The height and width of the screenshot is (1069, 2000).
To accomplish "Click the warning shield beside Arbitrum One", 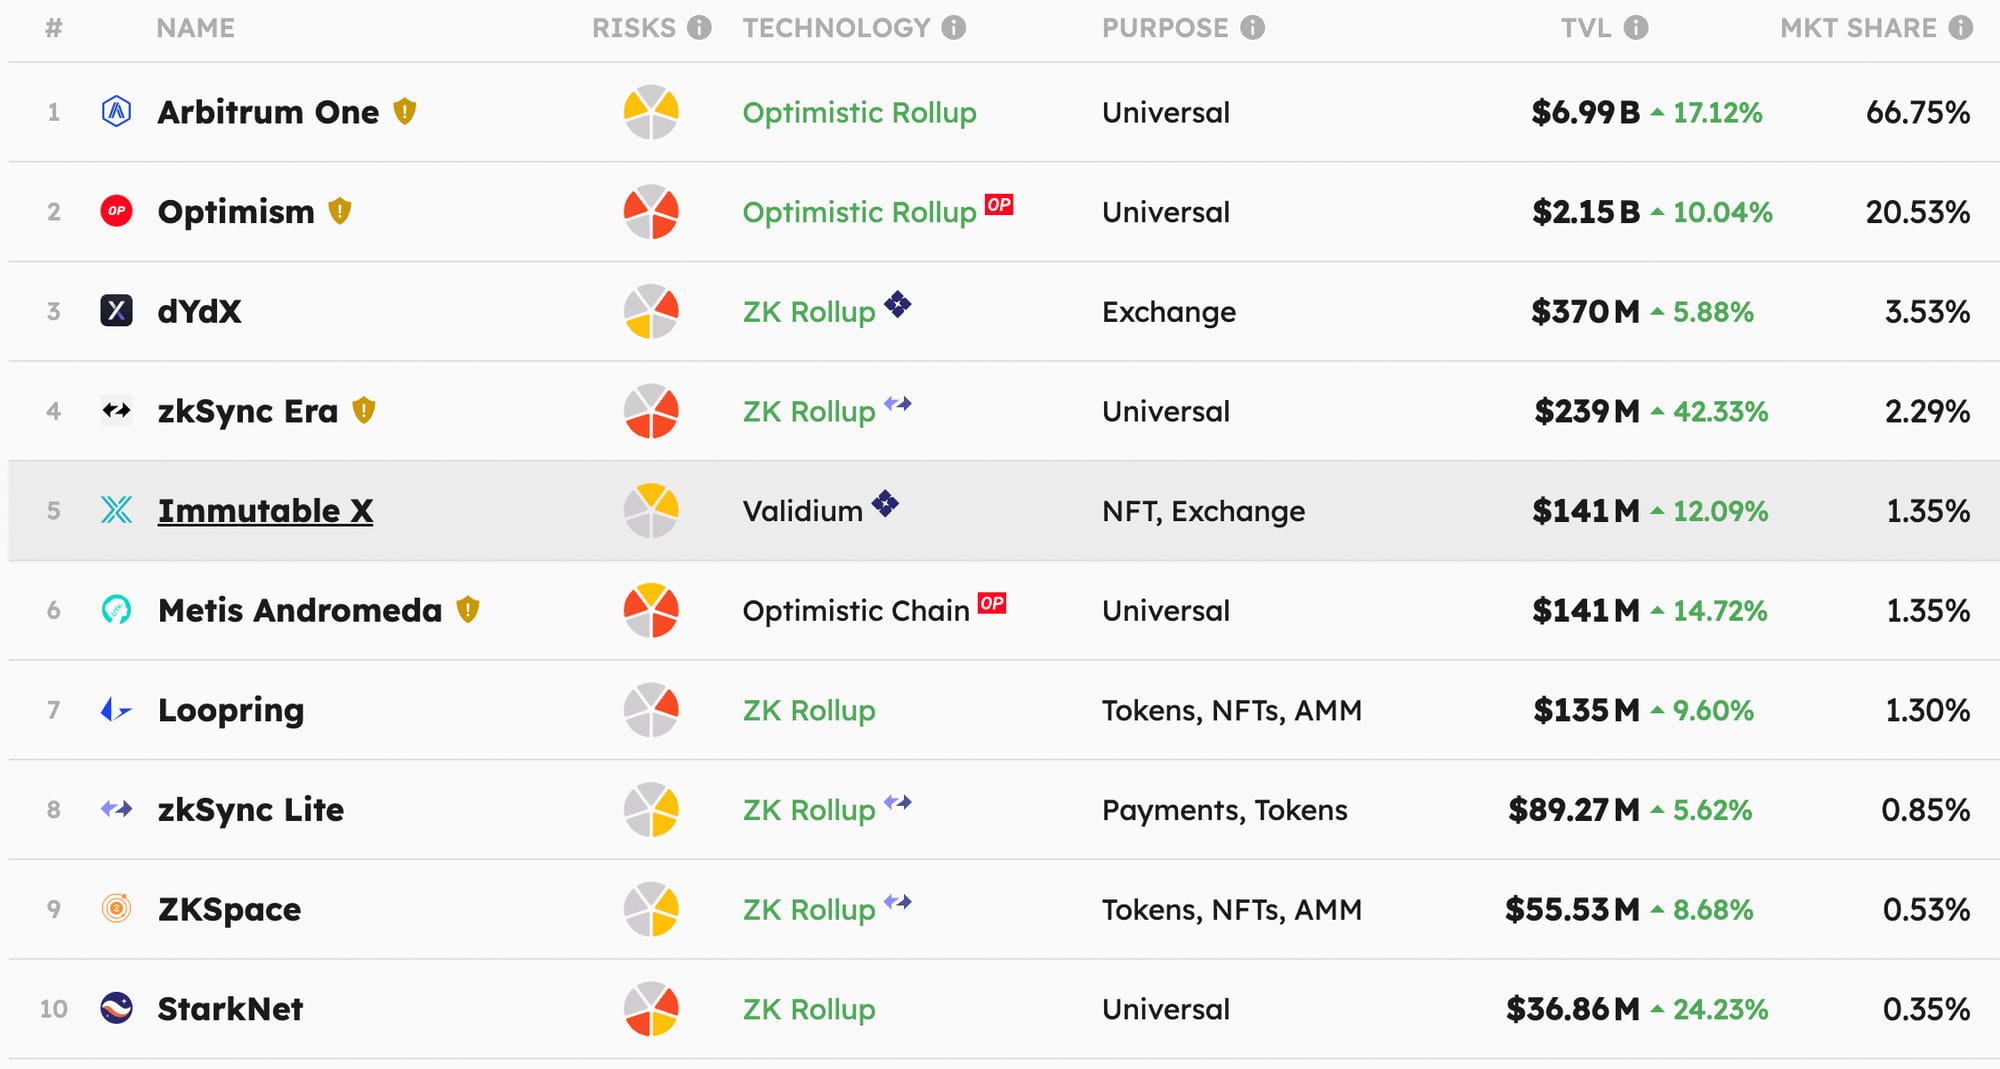I will click(405, 111).
